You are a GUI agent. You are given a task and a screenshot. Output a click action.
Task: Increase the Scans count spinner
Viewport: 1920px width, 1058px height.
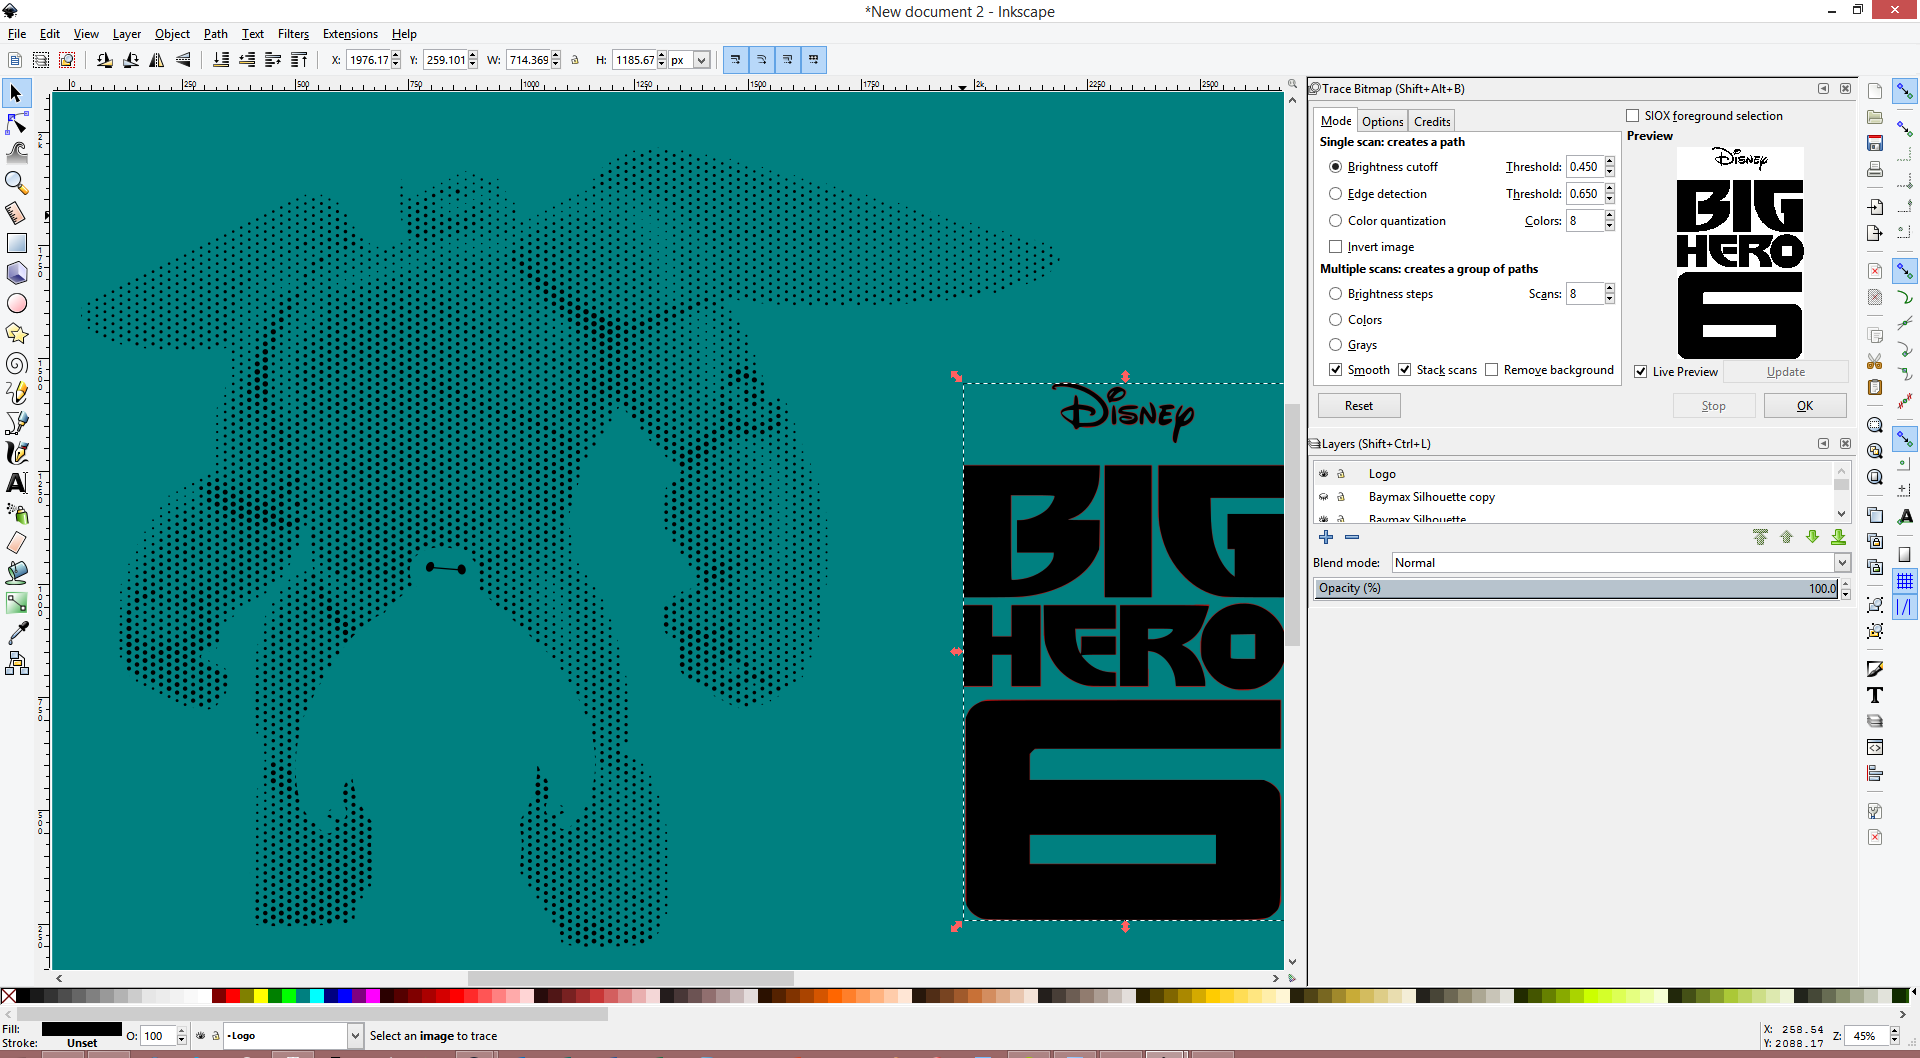point(1610,289)
